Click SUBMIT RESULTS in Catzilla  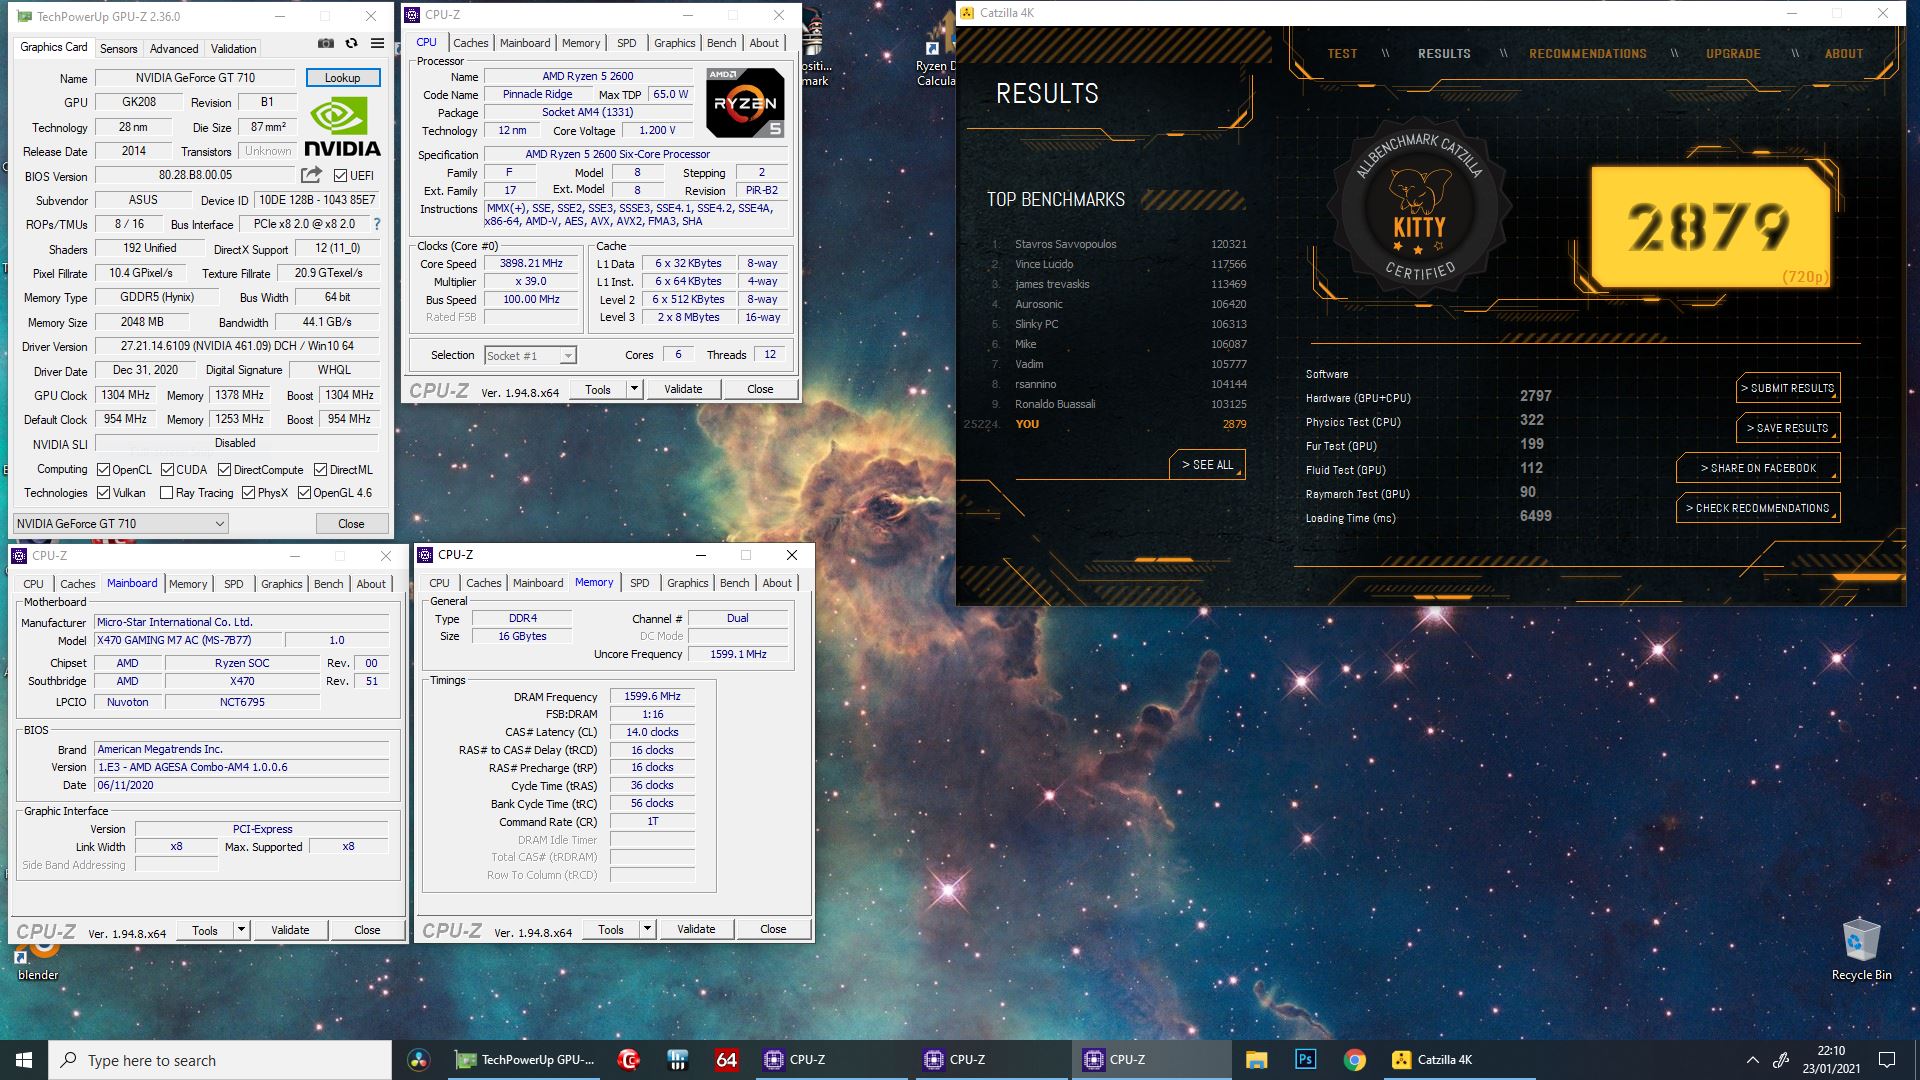(x=1787, y=388)
